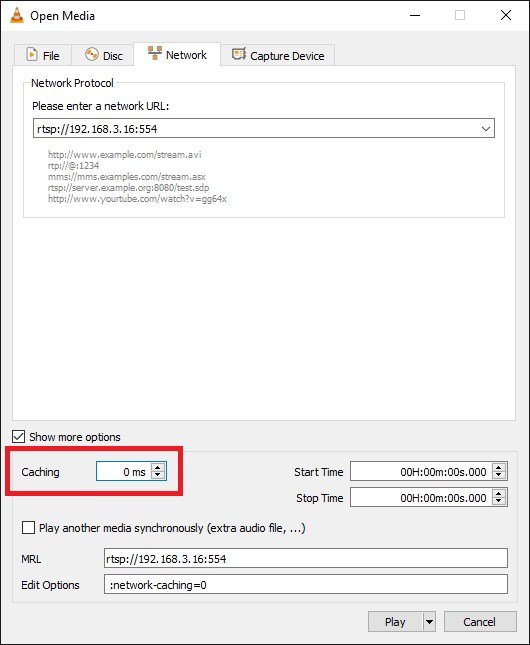Decrease Caching value with down arrow
The width and height of the screenshot is (530, 645).
click(158, 475)
